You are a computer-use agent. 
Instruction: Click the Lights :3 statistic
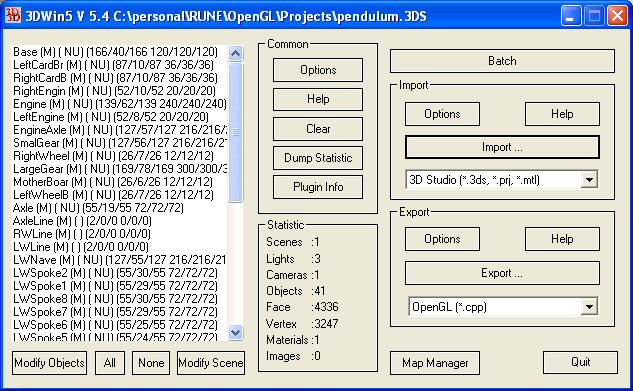293,259
